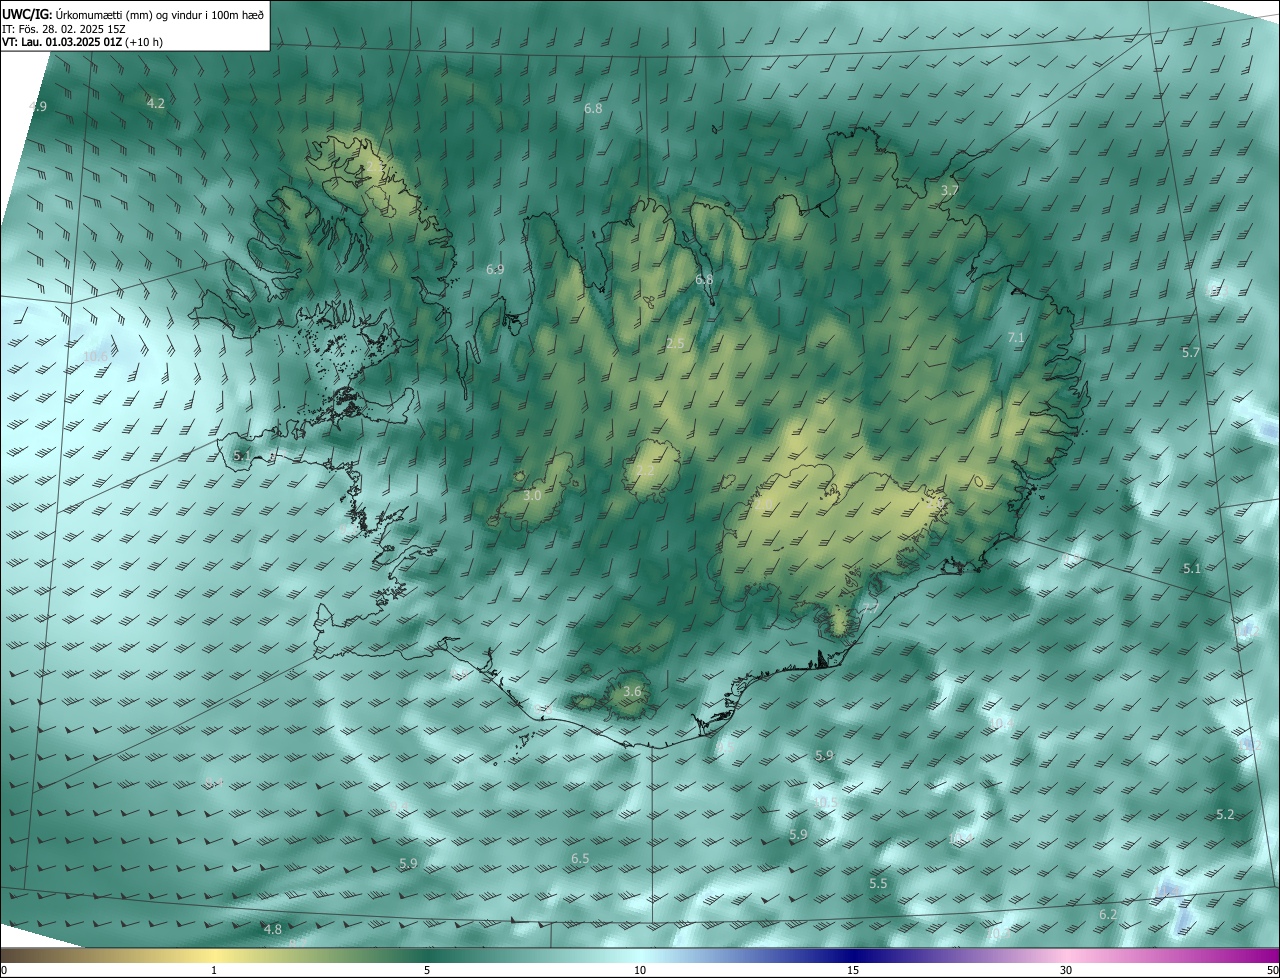This screenshot has height=978, width=1280.
Task: Click the 3.0 value label on the map
Action: pos(533,495)
